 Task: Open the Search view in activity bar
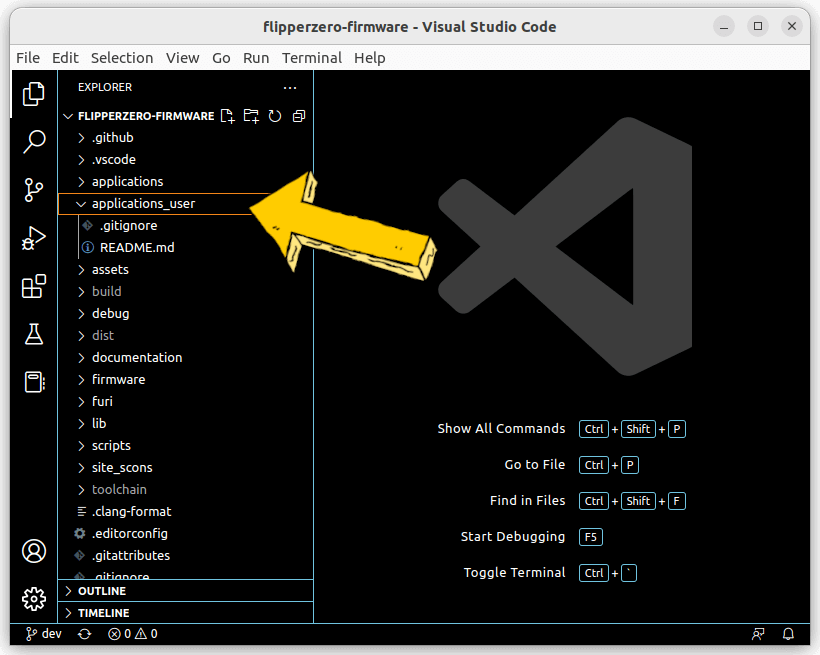(x=34, y=141)
